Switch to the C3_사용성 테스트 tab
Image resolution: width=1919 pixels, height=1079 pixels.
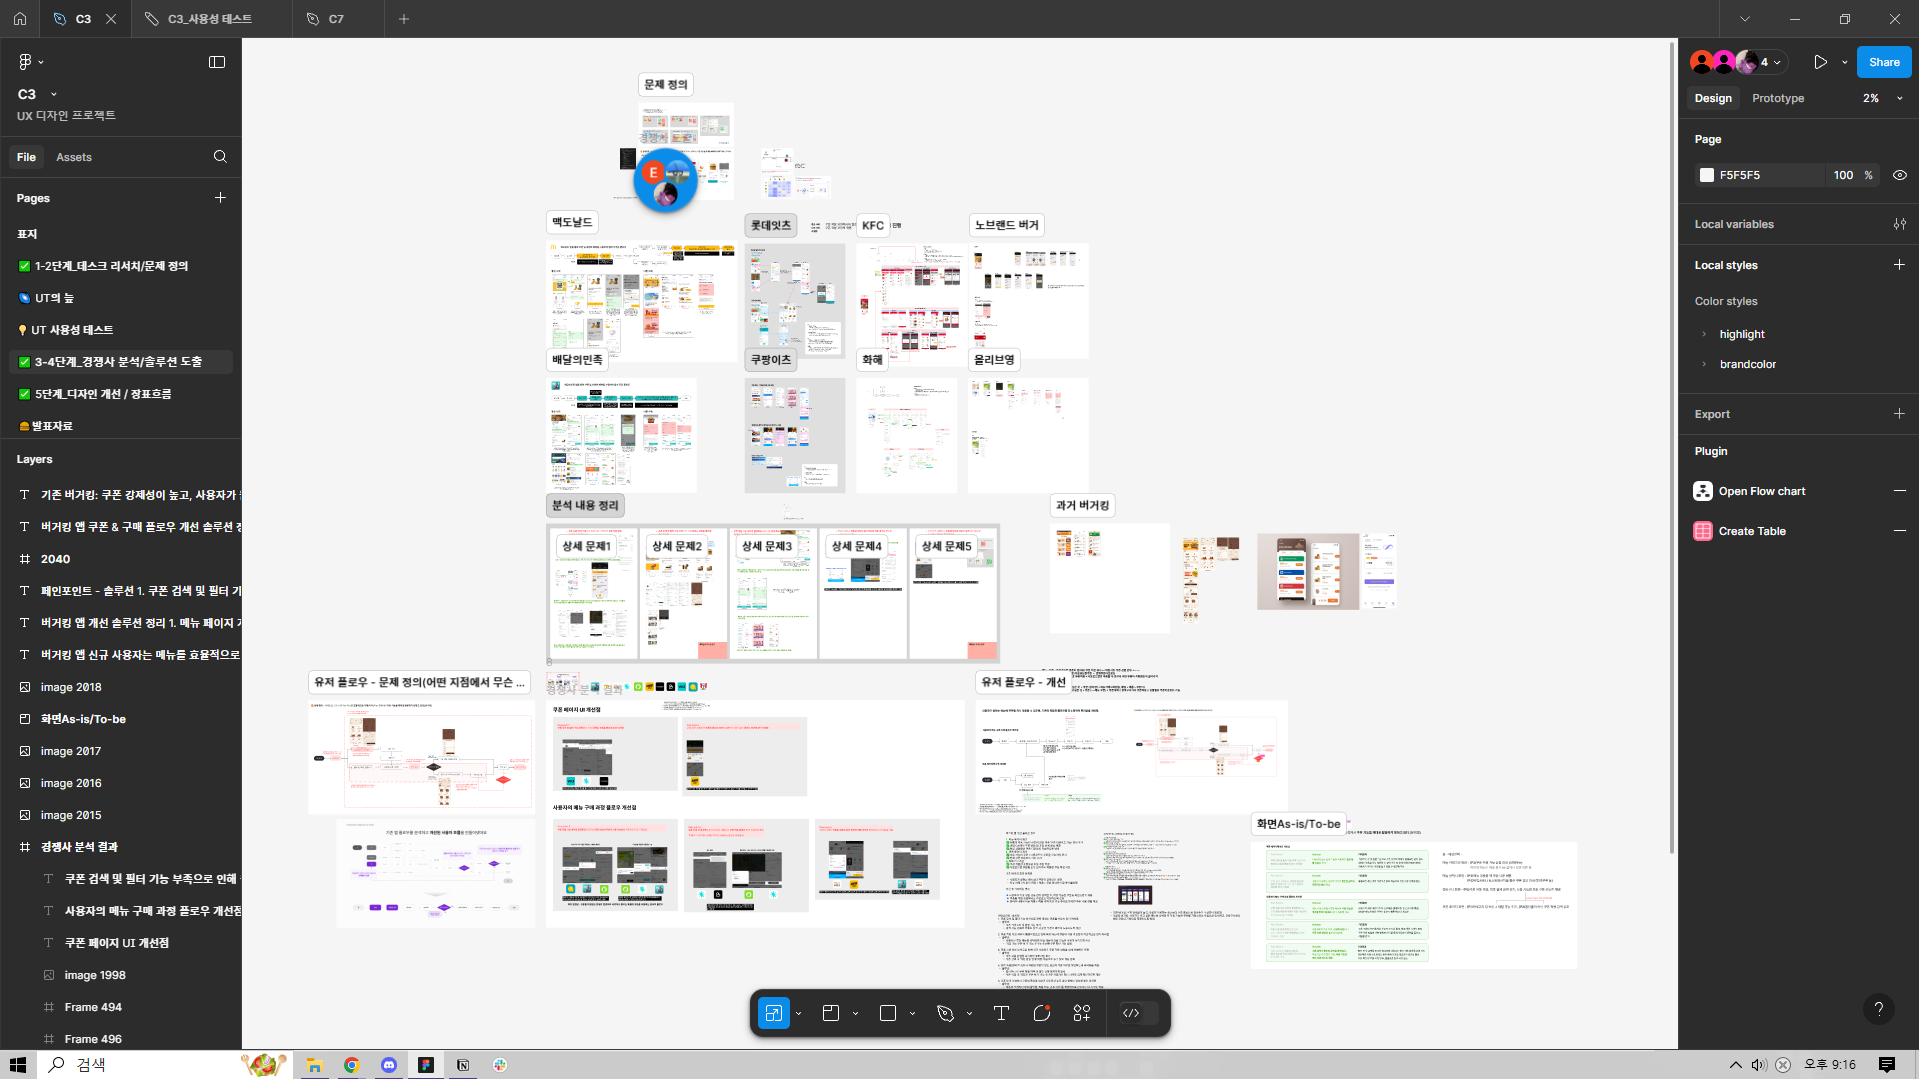click(211, 19)
